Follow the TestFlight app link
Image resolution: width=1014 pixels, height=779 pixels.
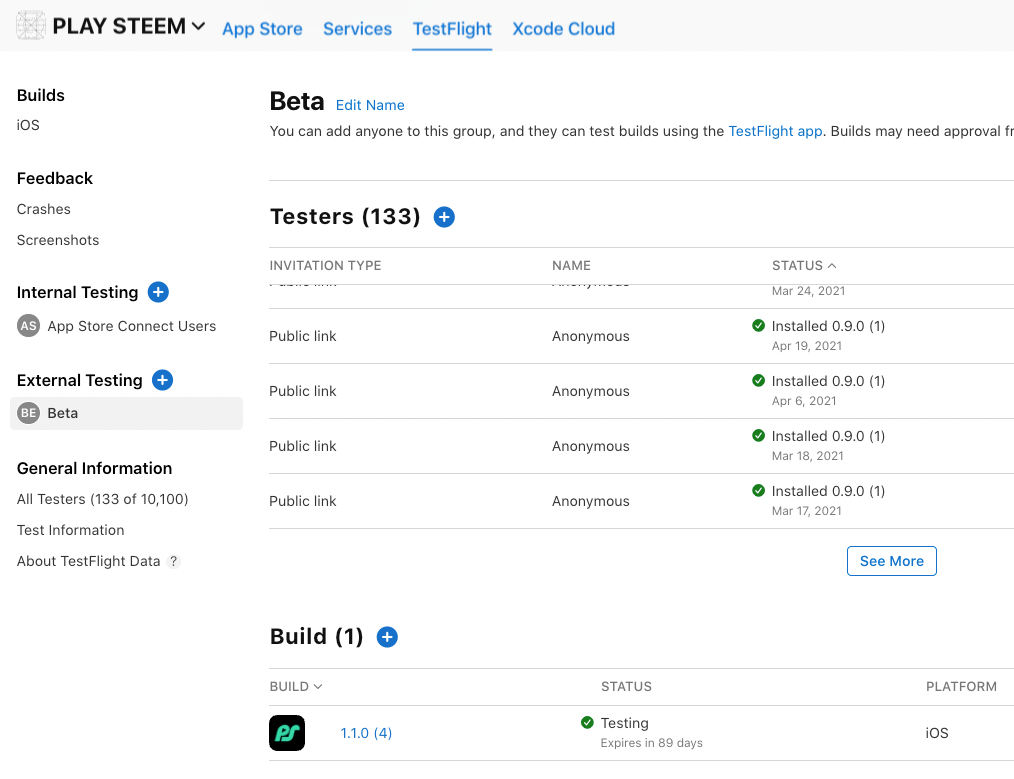[775, 131]
